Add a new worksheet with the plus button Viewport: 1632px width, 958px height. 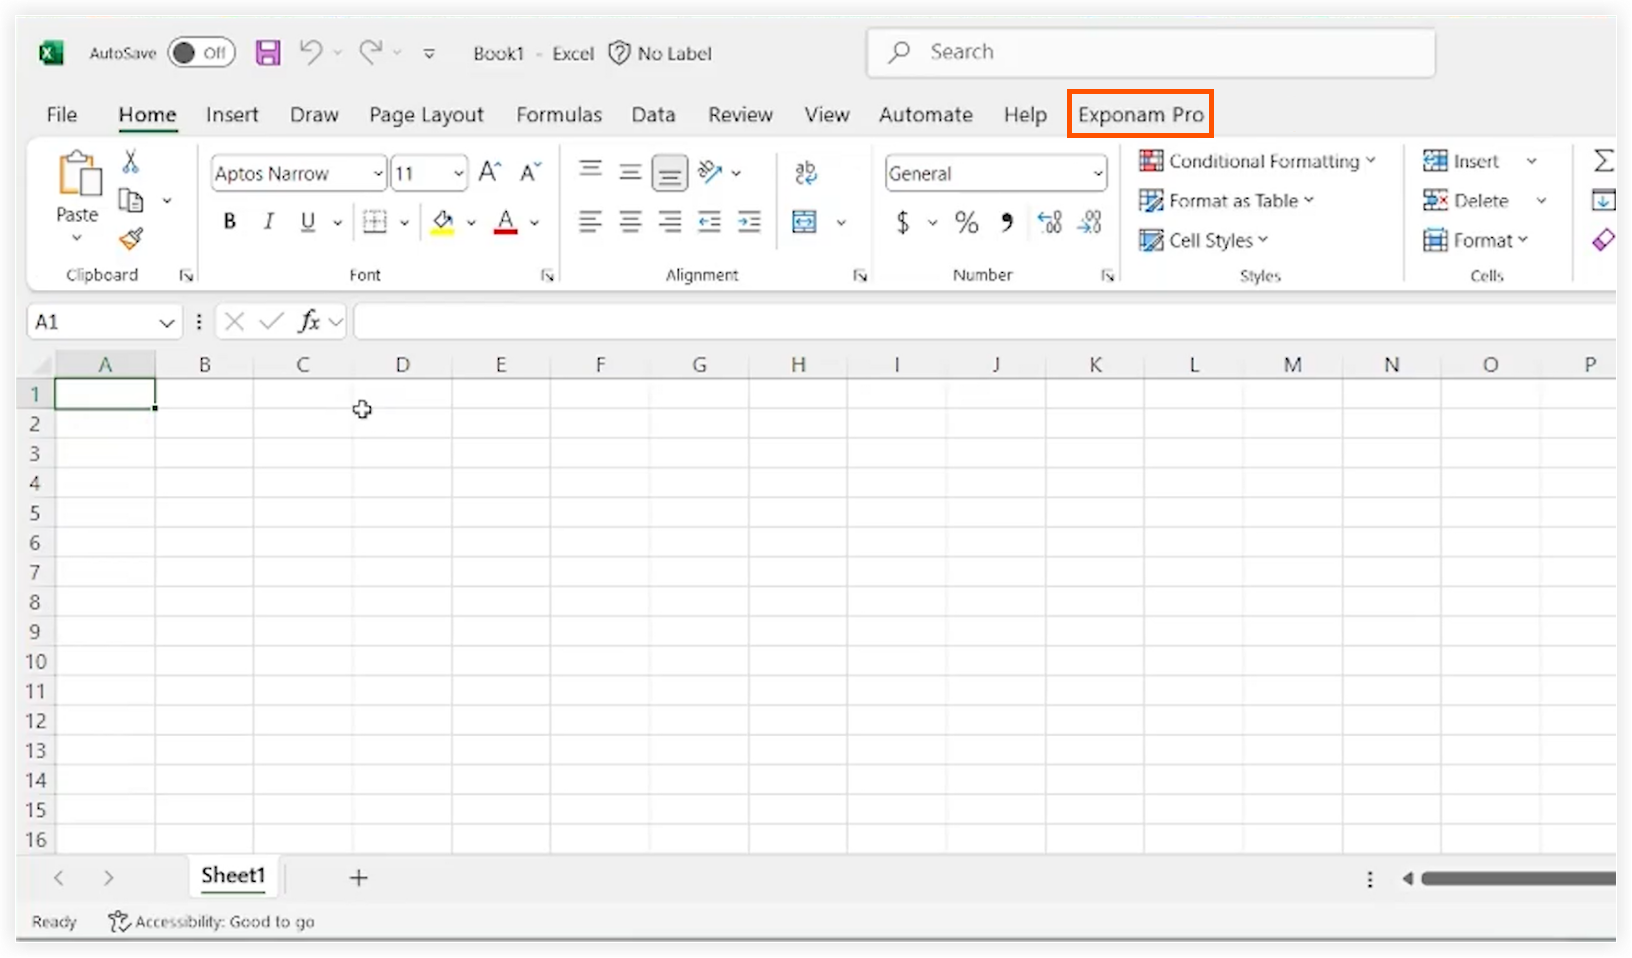click(359, 877)
